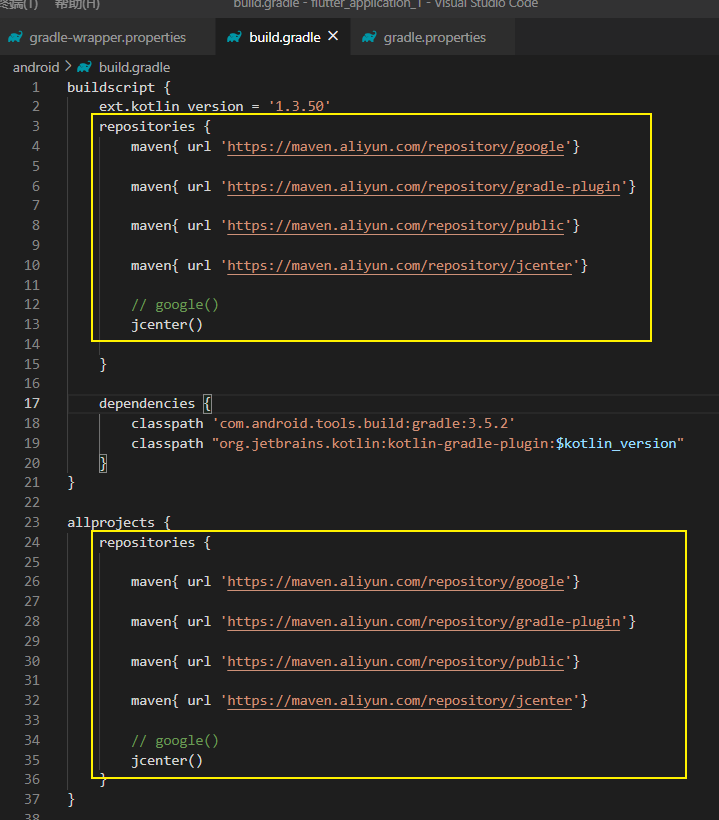
Task: Click 'repositories' on line 3
Action: 147,127
